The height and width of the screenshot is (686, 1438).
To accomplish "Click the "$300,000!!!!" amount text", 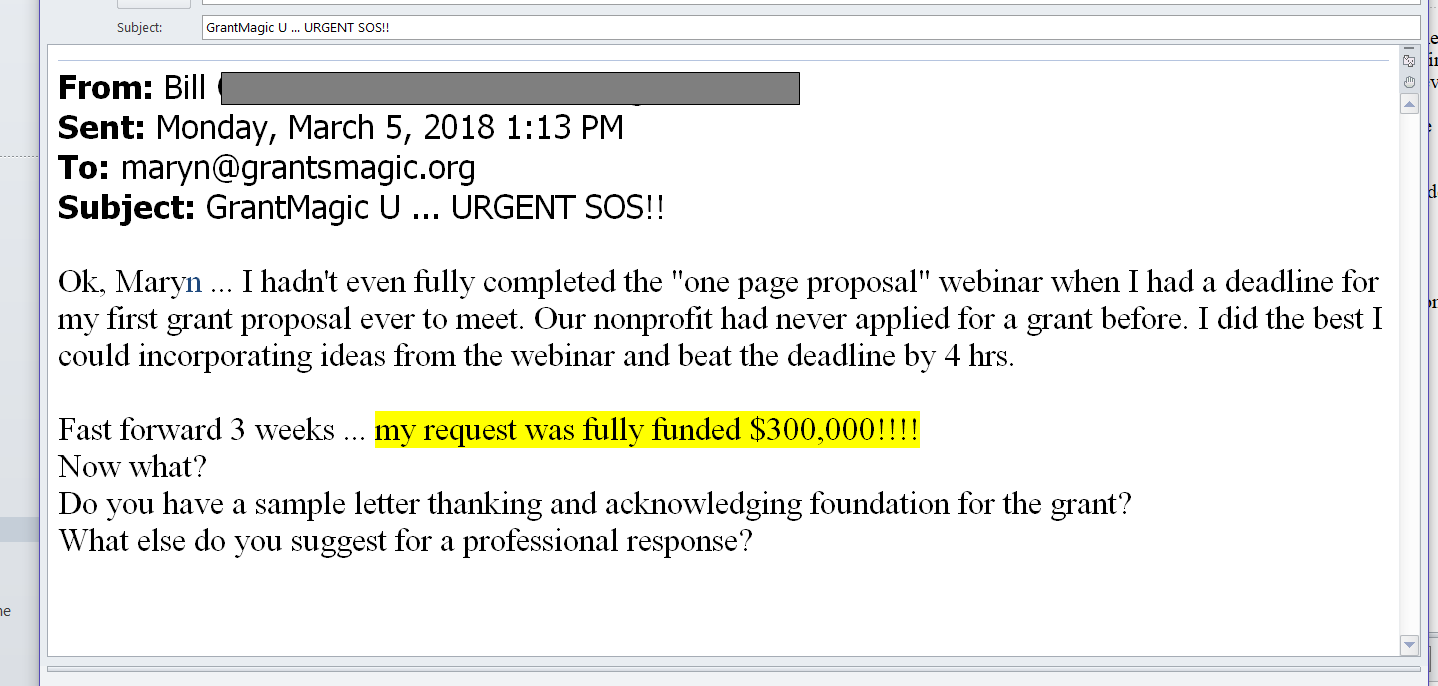I will click(834, 430).
